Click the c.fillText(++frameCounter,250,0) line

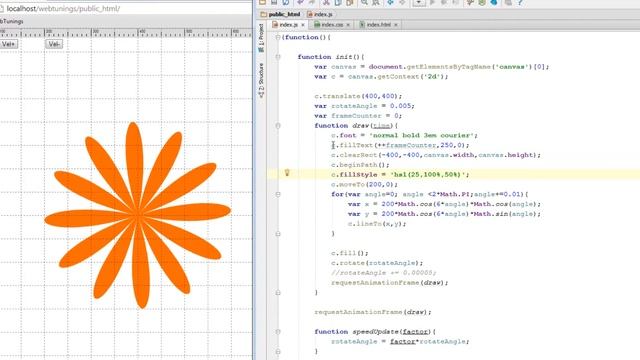pos(400,145)
